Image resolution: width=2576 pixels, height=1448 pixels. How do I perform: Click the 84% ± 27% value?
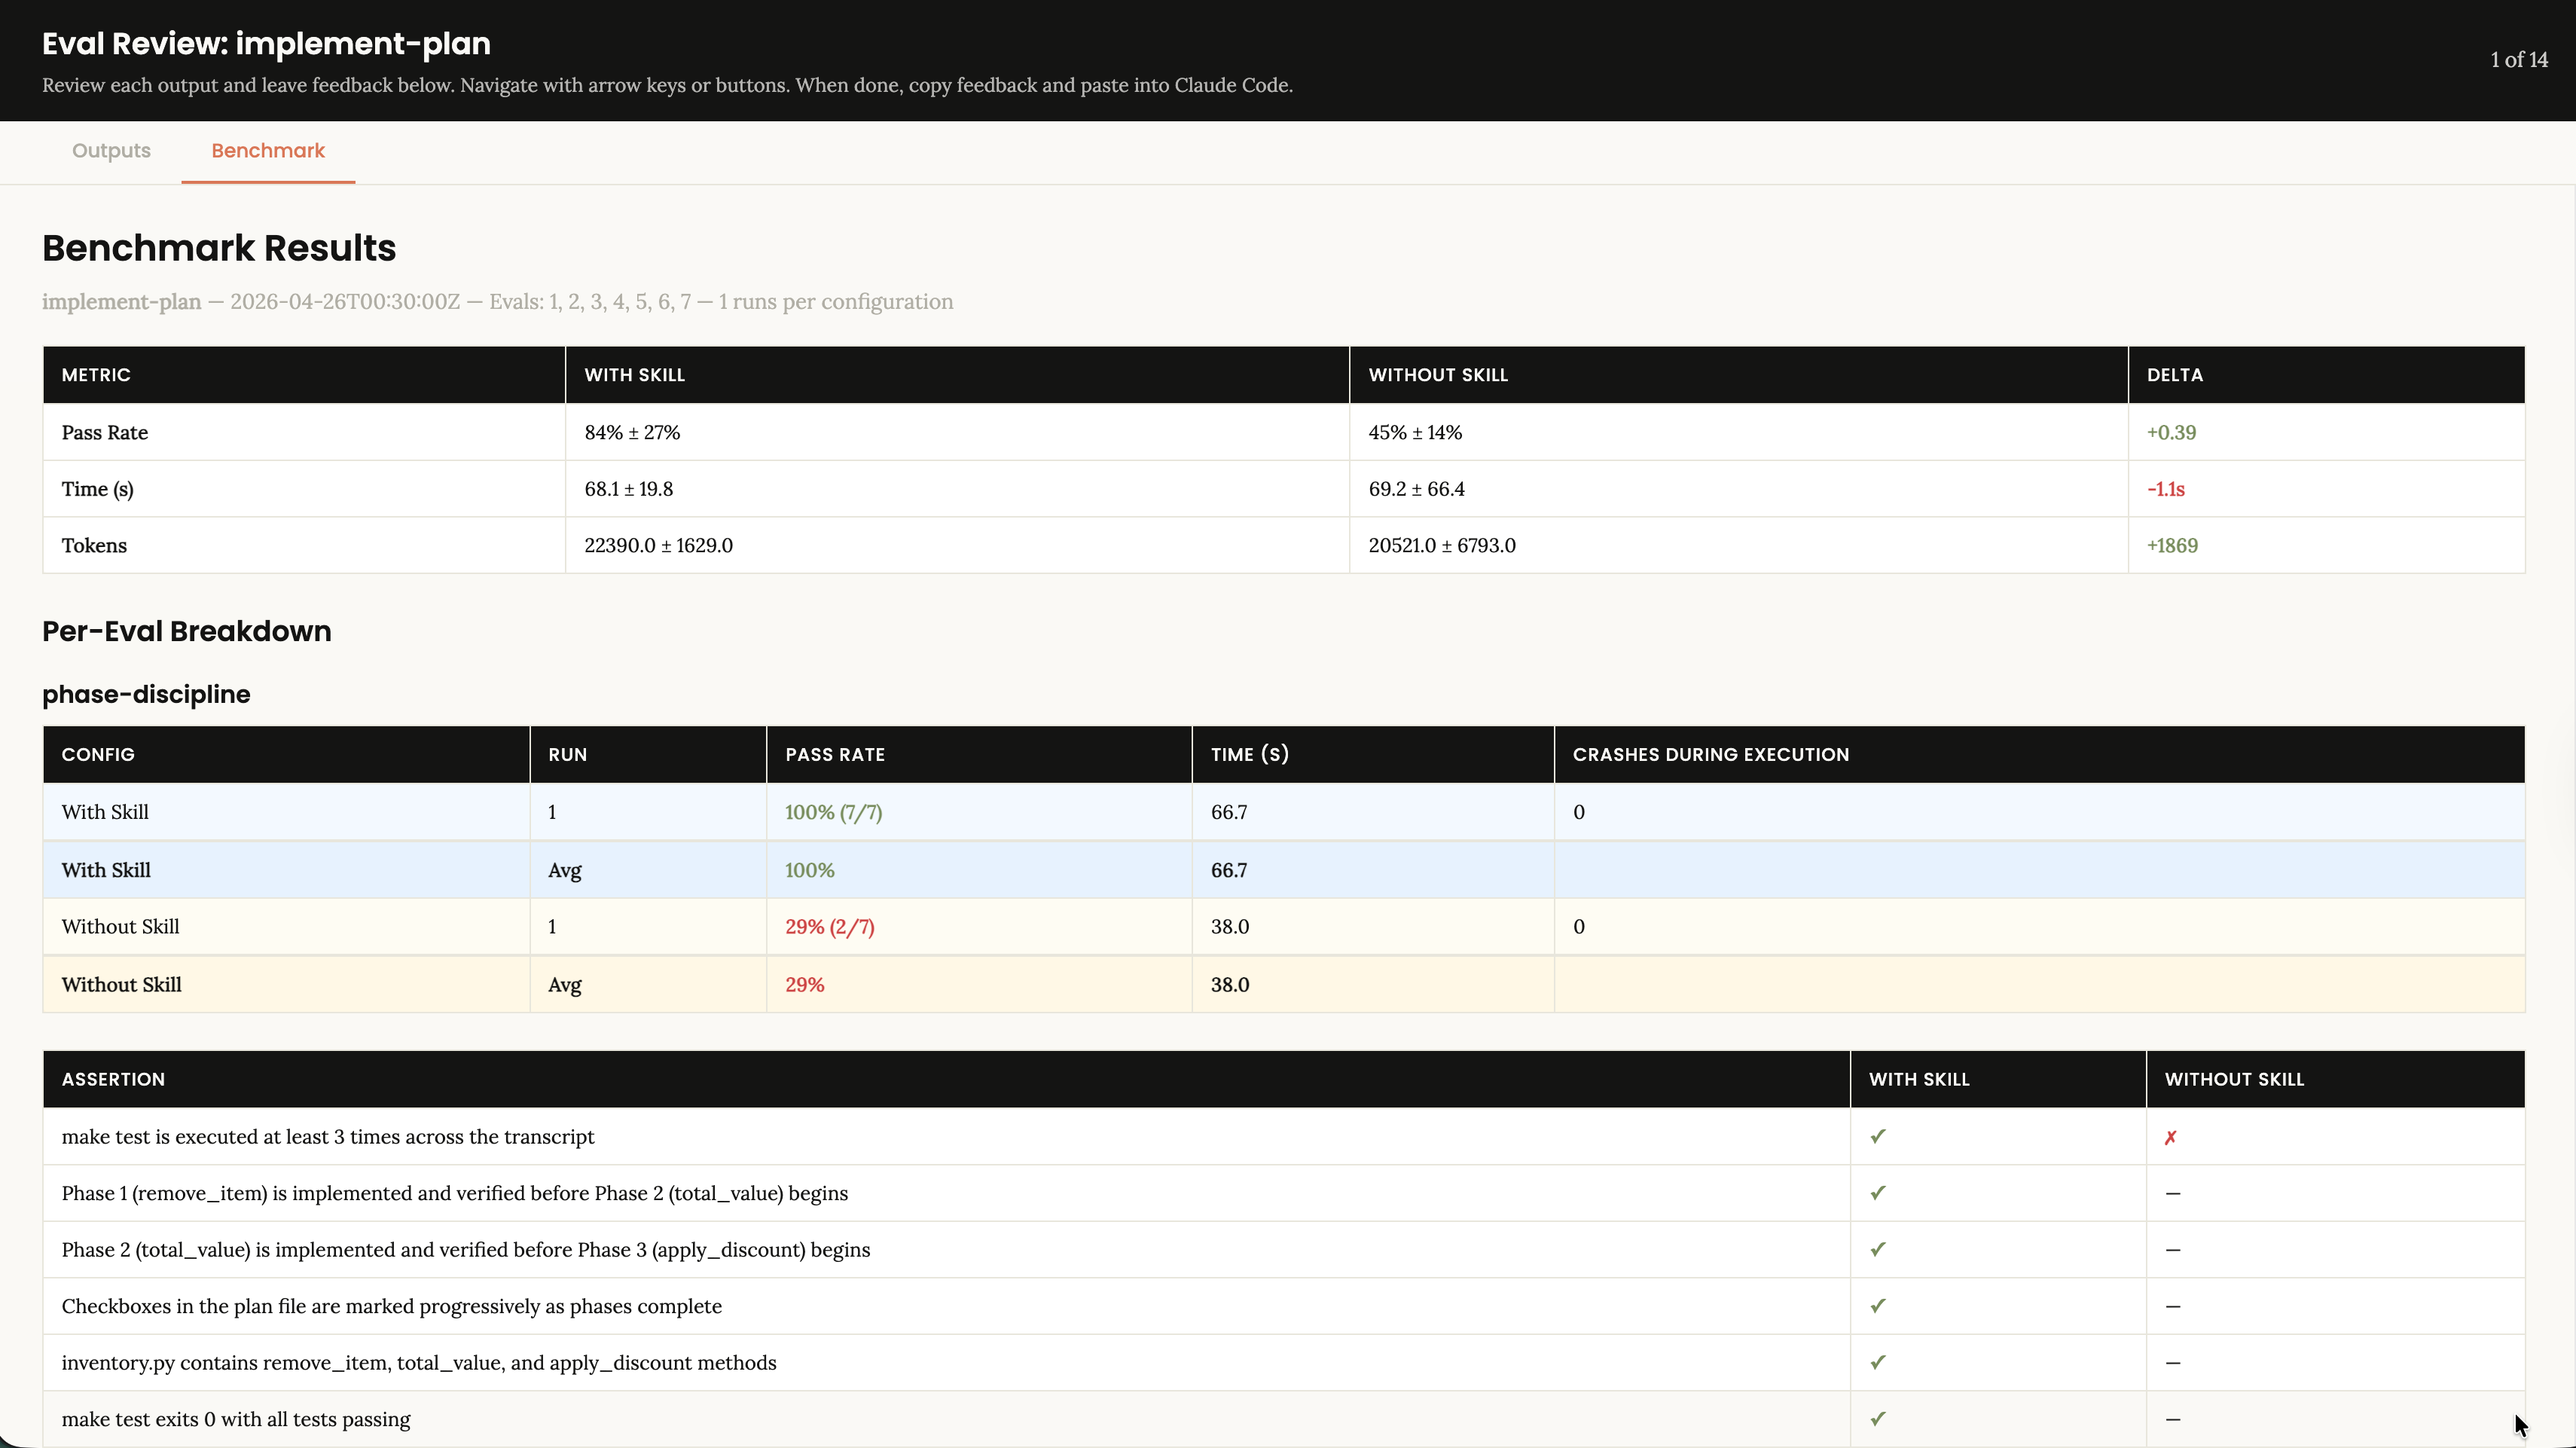pyautogui.click(x=632, y=432)
